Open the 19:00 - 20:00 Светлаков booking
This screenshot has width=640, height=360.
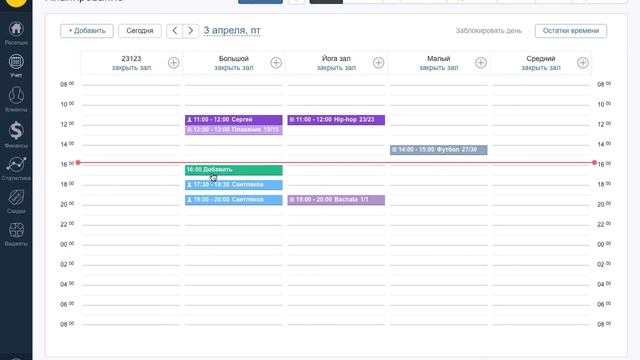tap(233, 200)
